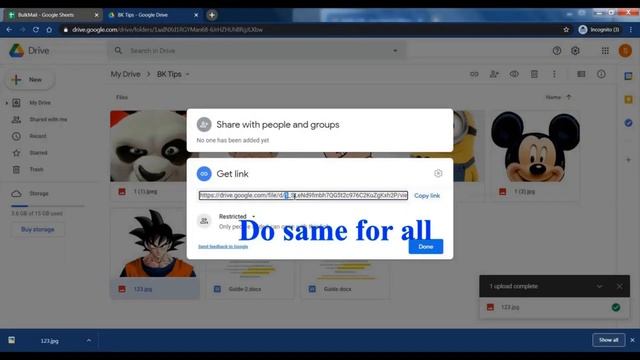Click the Done button in the share dialog
The height and width of the screenshot is (360, 640).
point(426,247)
